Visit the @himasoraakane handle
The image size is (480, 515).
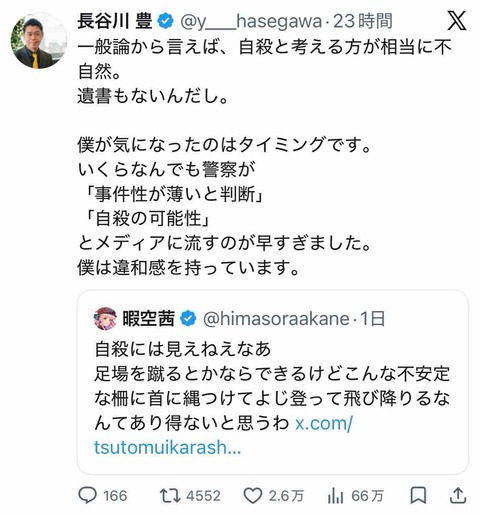(x=276, y=319)
